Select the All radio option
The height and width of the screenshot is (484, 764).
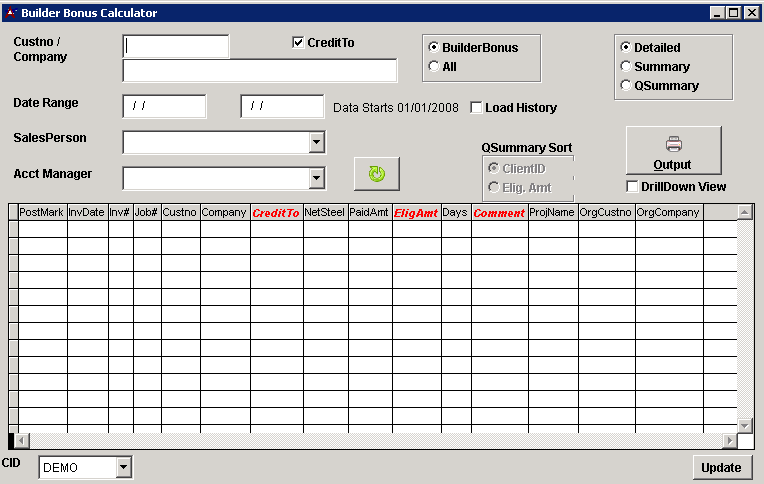coord(433,67)
